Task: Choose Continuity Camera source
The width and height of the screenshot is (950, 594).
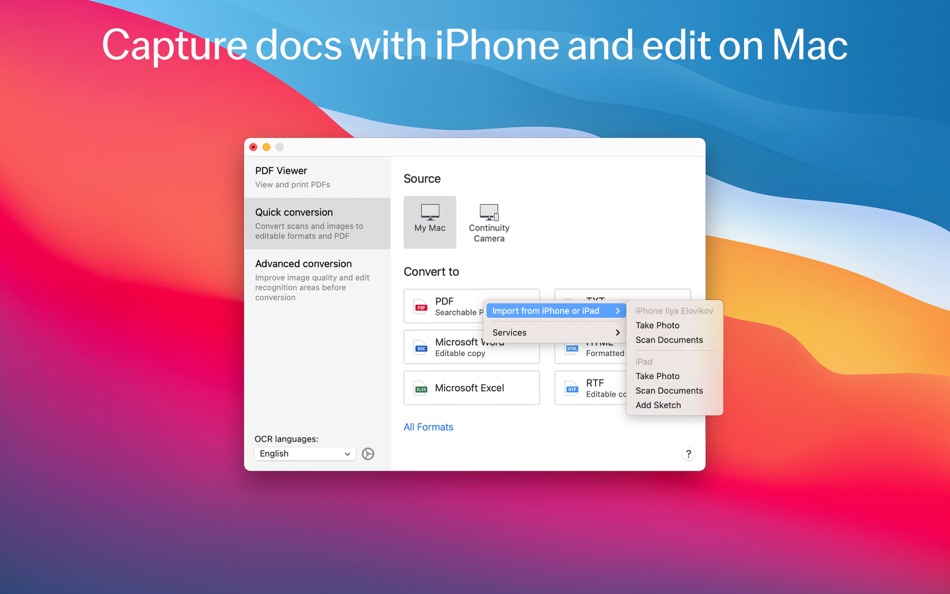Action: pos(489,222)
